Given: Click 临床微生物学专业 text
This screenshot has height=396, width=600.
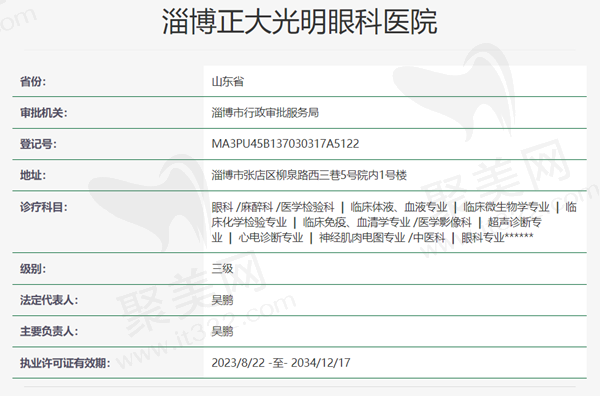Looking at the screenshot, I should click(506, 207).
